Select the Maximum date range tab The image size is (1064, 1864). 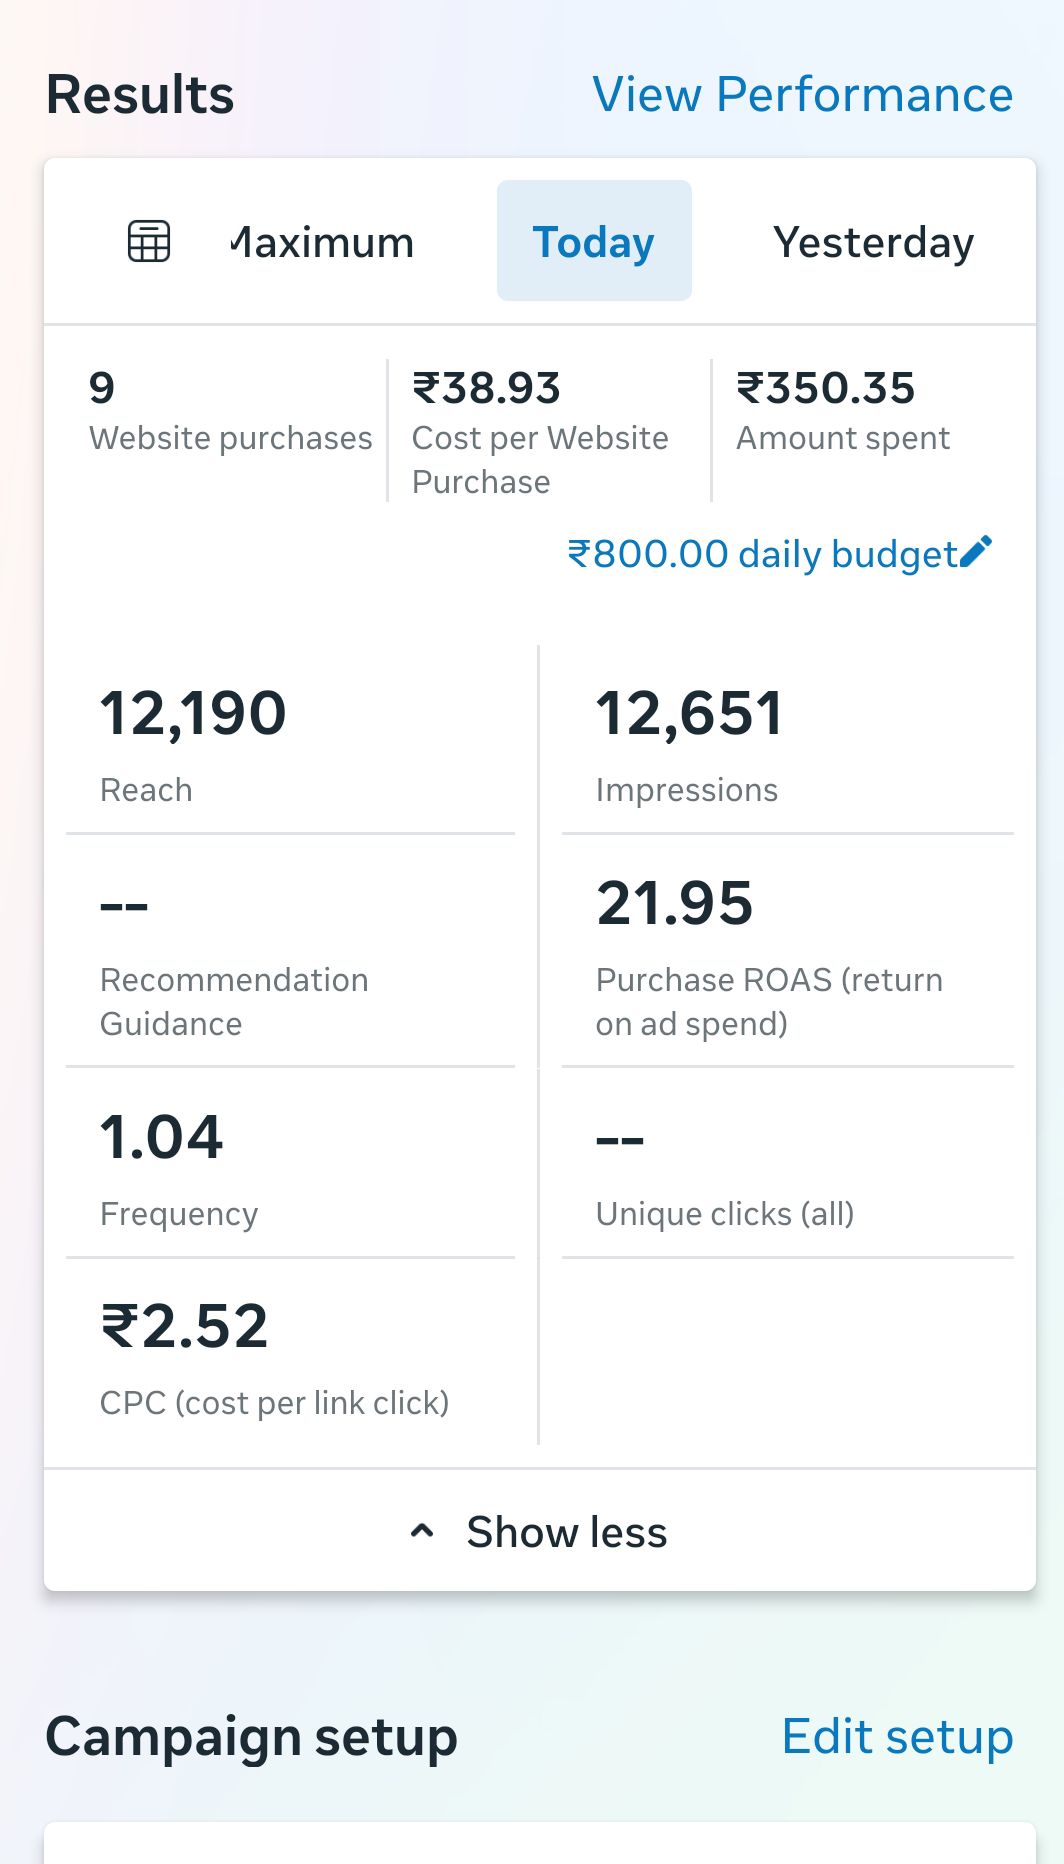coord(322,241)
